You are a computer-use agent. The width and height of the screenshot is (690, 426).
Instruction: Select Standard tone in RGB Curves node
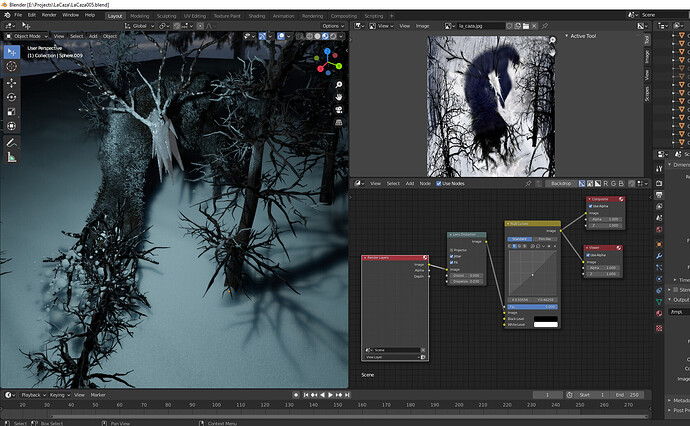tap(520, 239)
